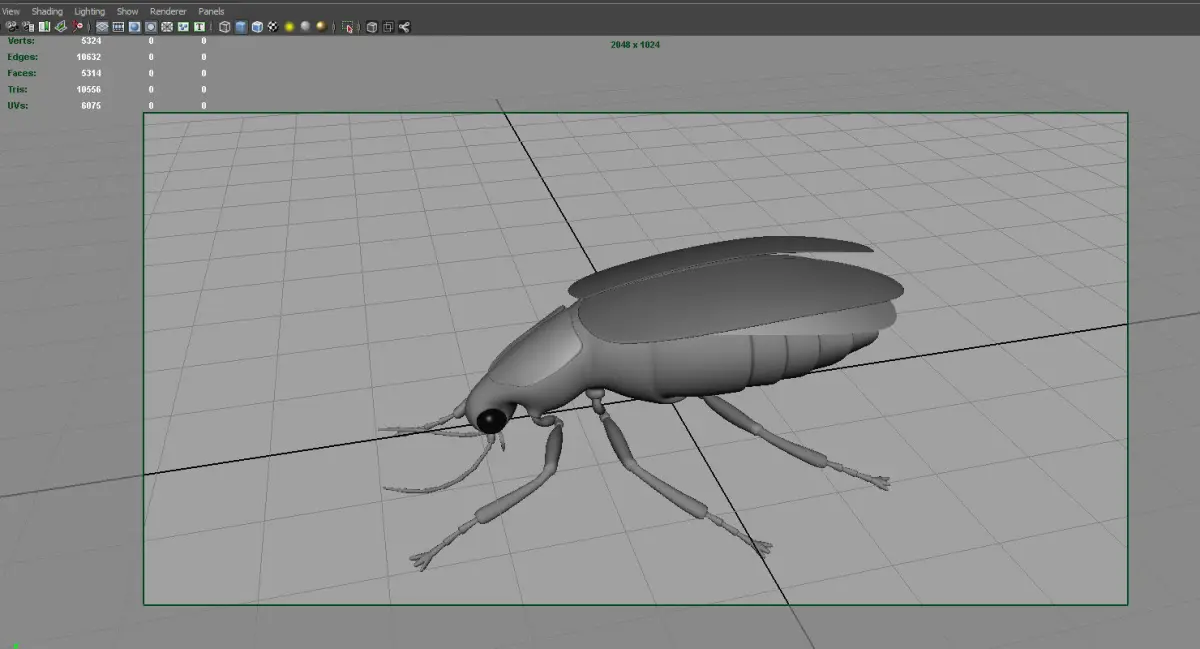Click the camera Bookmarks icon
This screenshot has width=1200, height=649.
click(44, 27)
